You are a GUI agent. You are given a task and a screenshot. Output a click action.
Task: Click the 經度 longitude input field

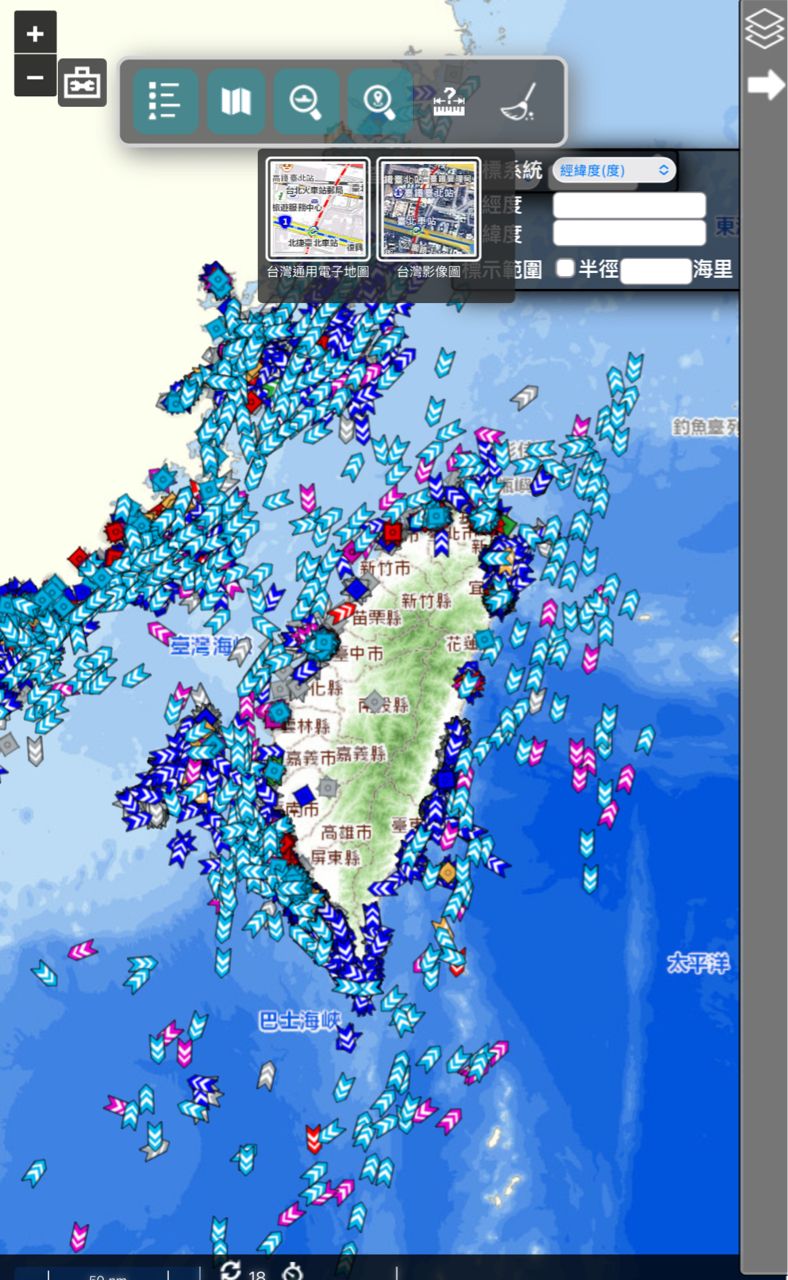click(629, 206)
